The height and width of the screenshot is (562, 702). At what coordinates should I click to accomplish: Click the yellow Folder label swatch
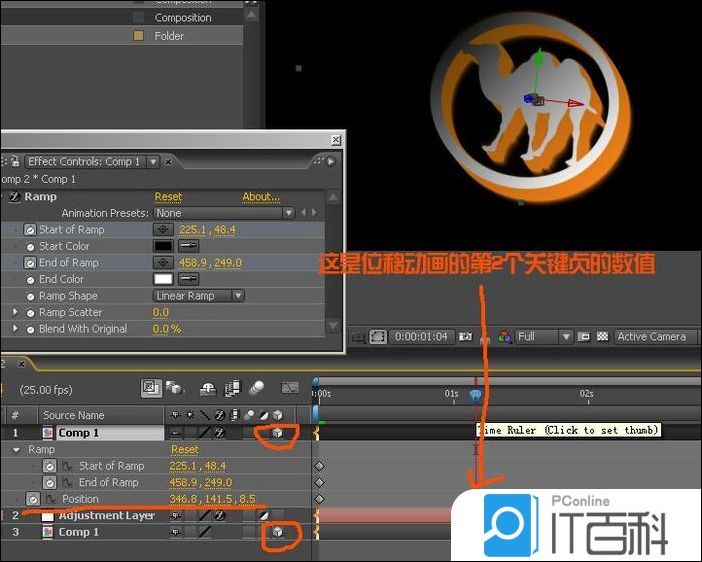tap(139, 35)
